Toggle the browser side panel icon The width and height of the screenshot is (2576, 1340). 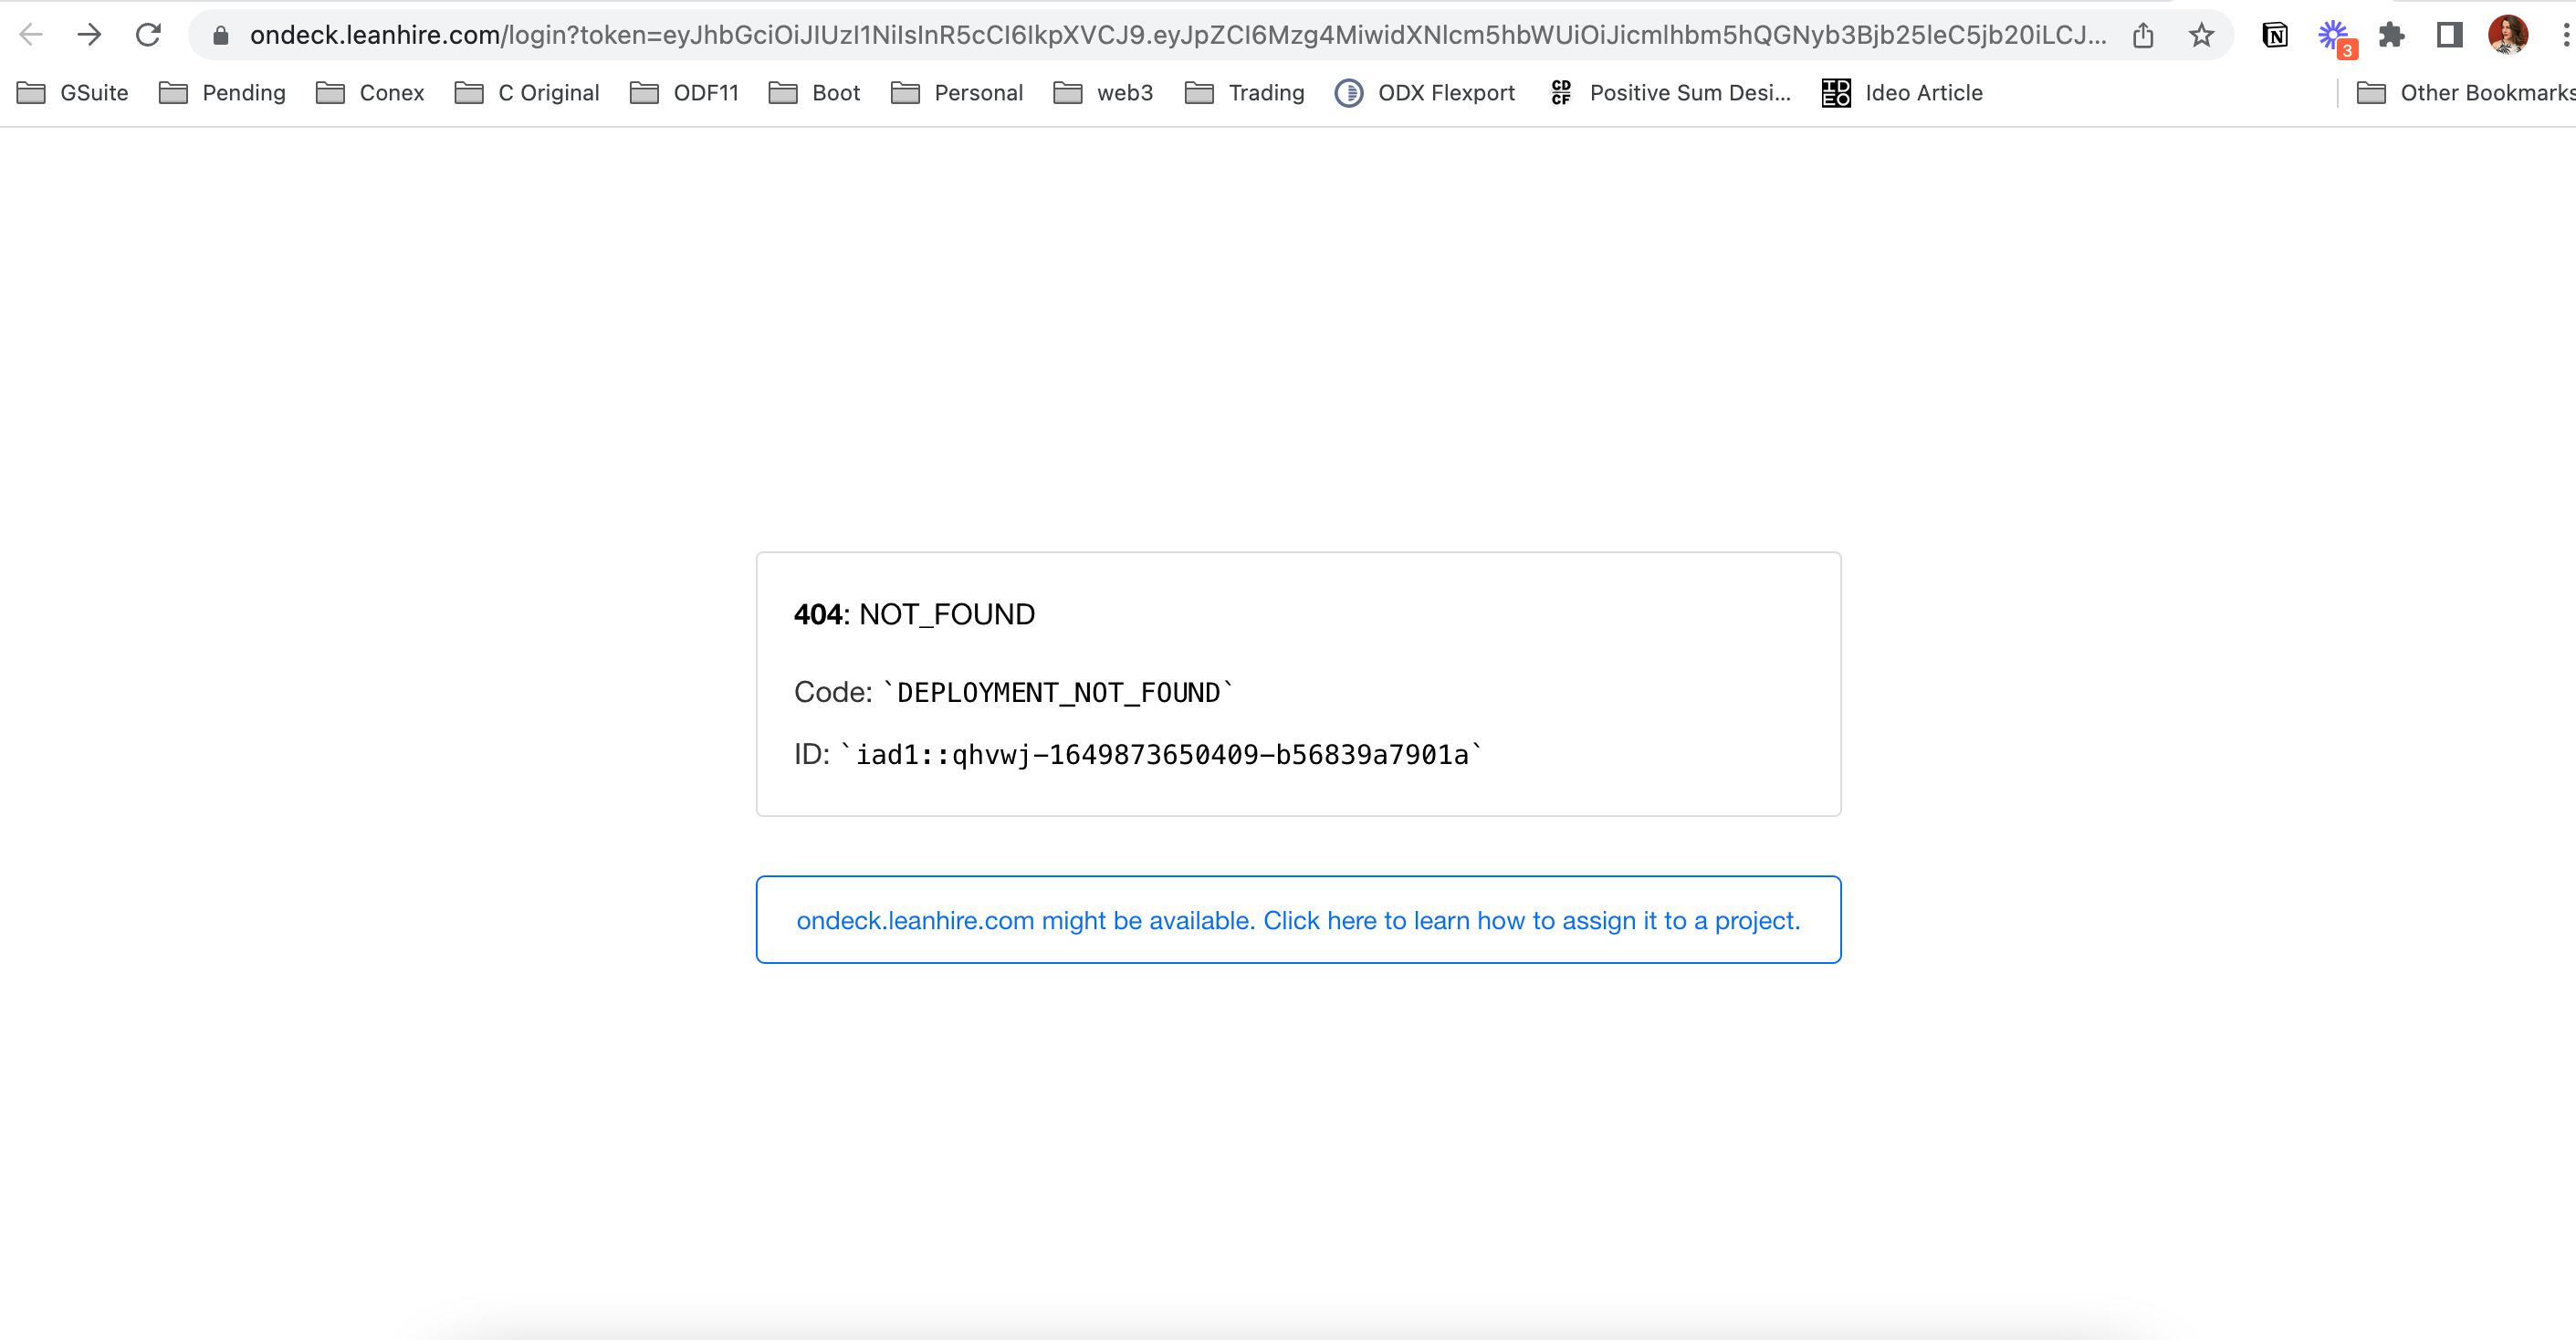tap(2449, 36)
